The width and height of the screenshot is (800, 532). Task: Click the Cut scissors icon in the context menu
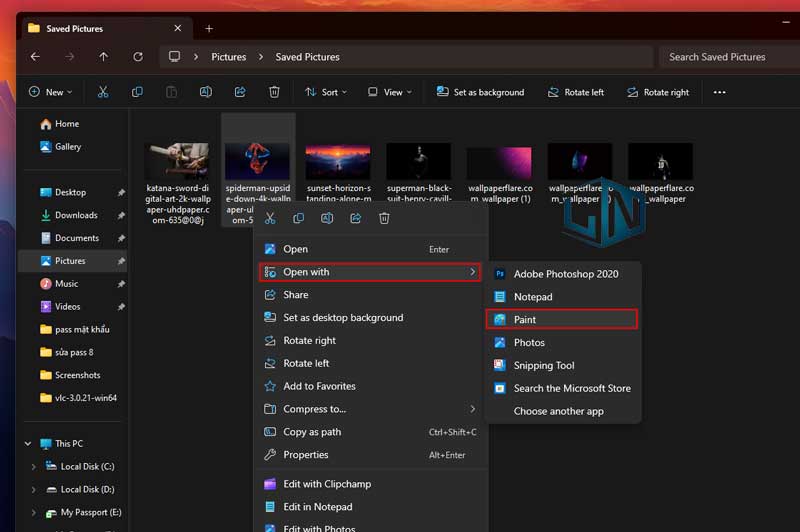coord(270,218)
